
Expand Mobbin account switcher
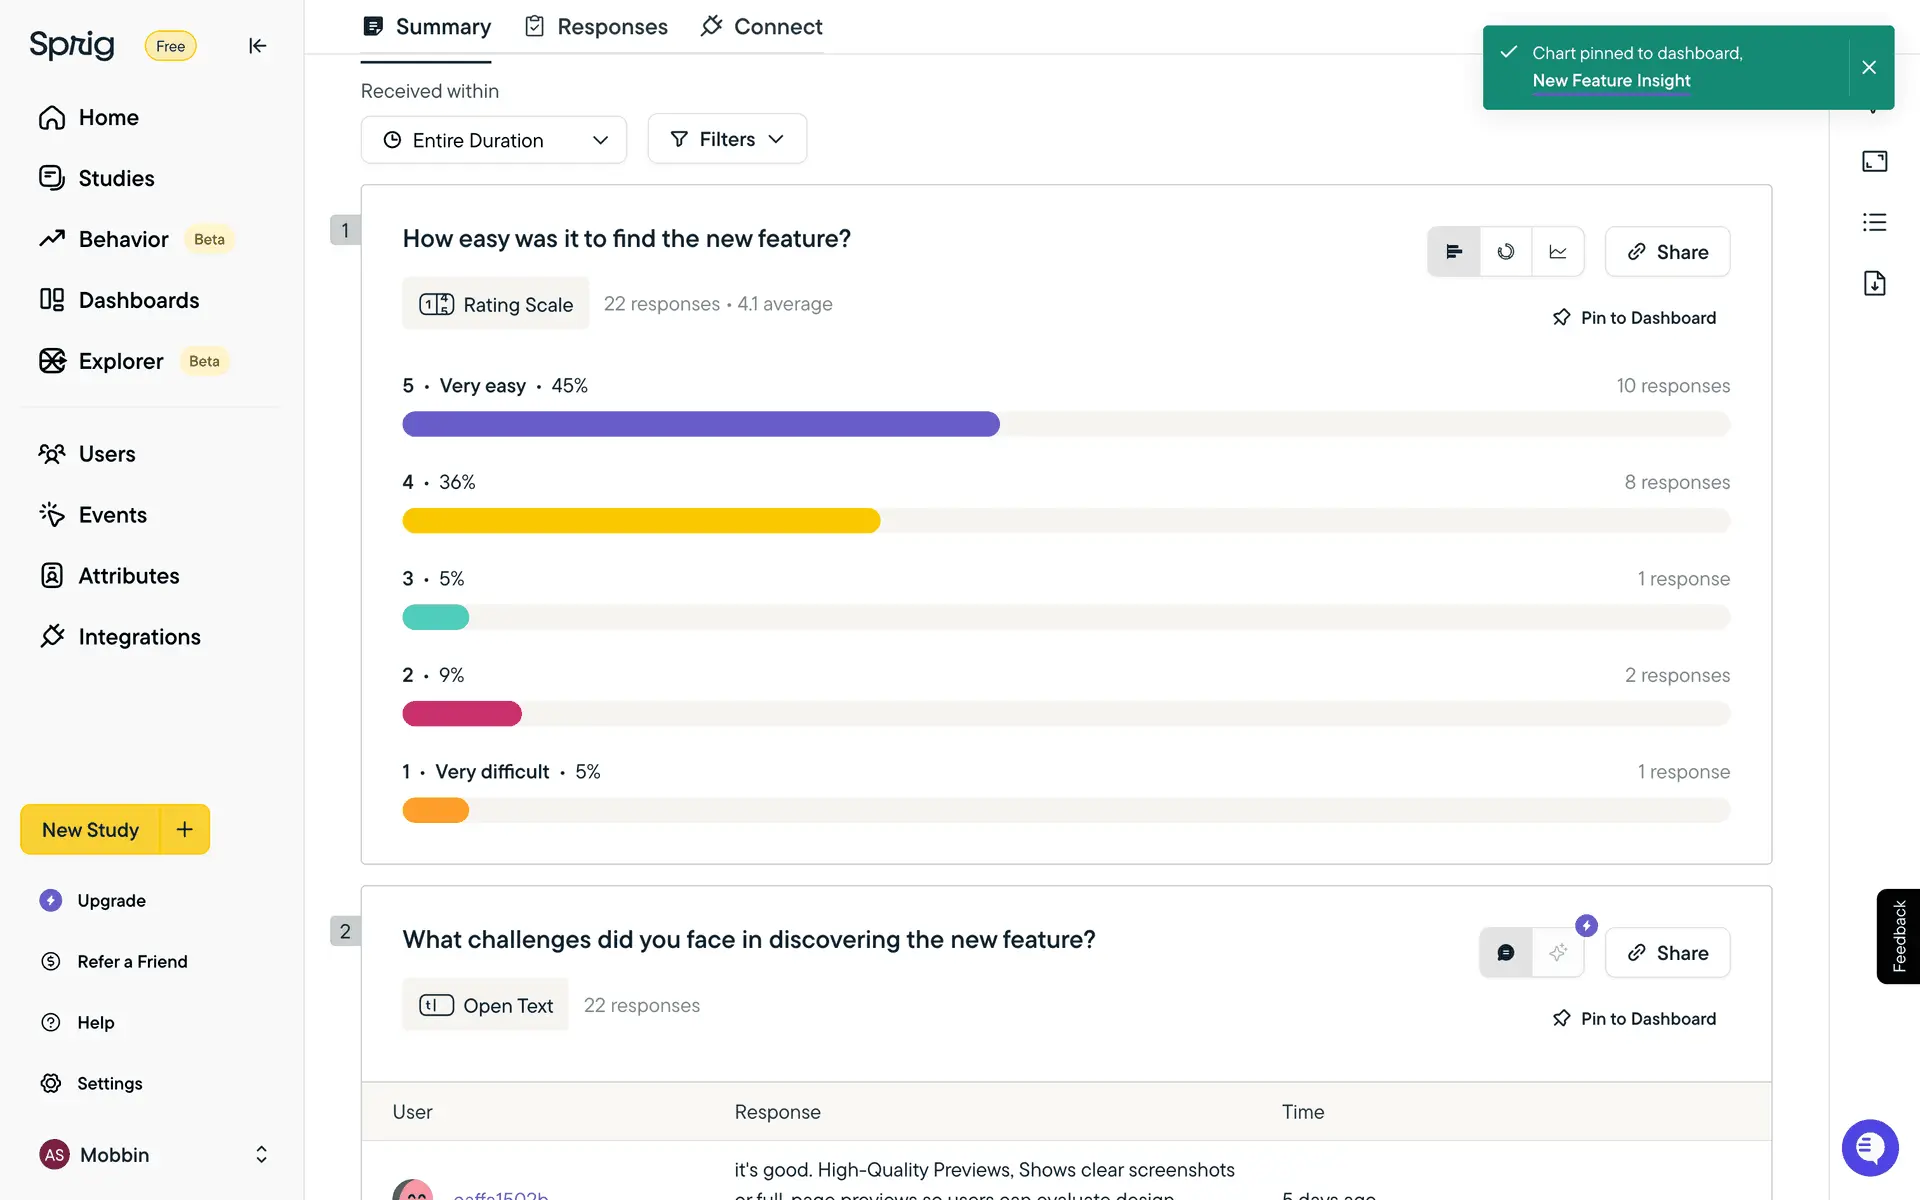[x=261, y=1154]
